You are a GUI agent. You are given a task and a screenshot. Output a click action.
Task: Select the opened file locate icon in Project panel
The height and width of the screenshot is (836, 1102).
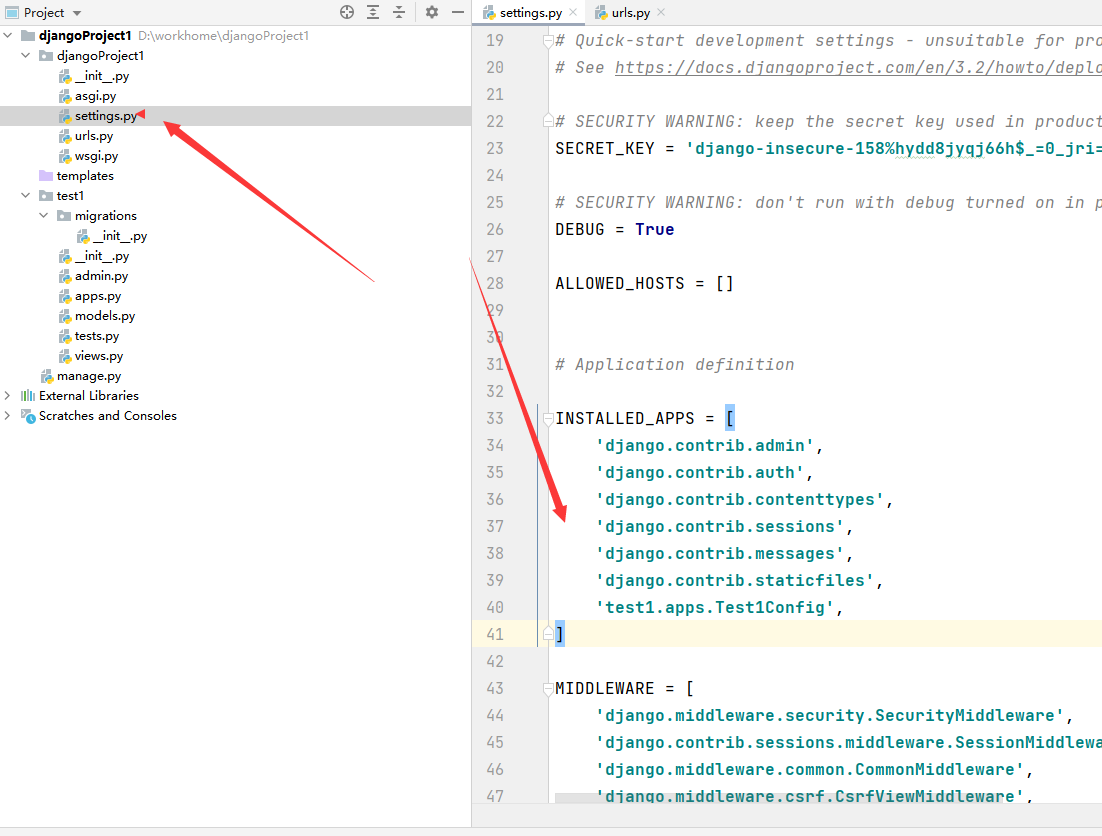346,12
